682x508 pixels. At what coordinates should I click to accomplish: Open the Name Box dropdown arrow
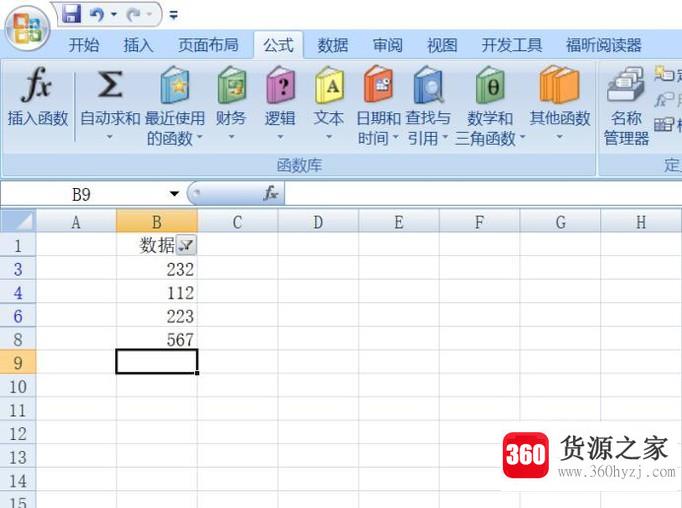[x=174, y=194]
